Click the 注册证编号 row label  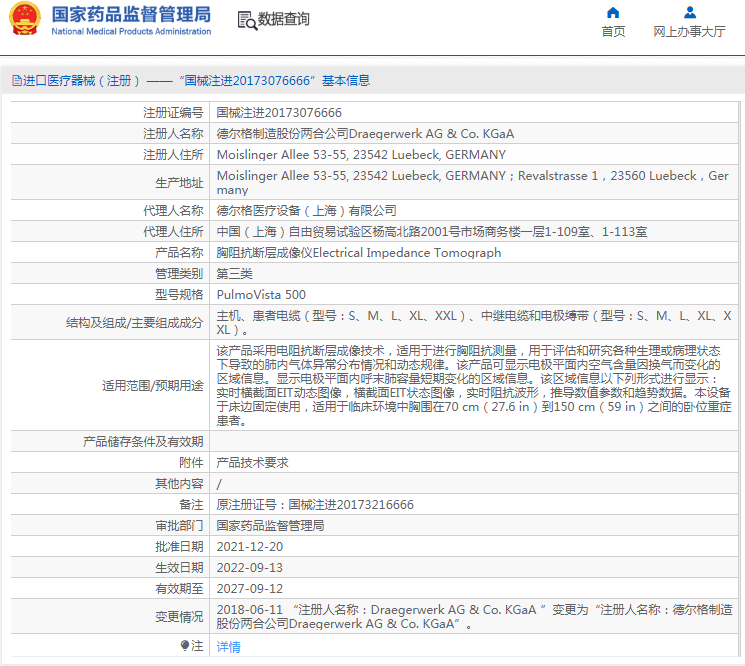tap(173, 113)
